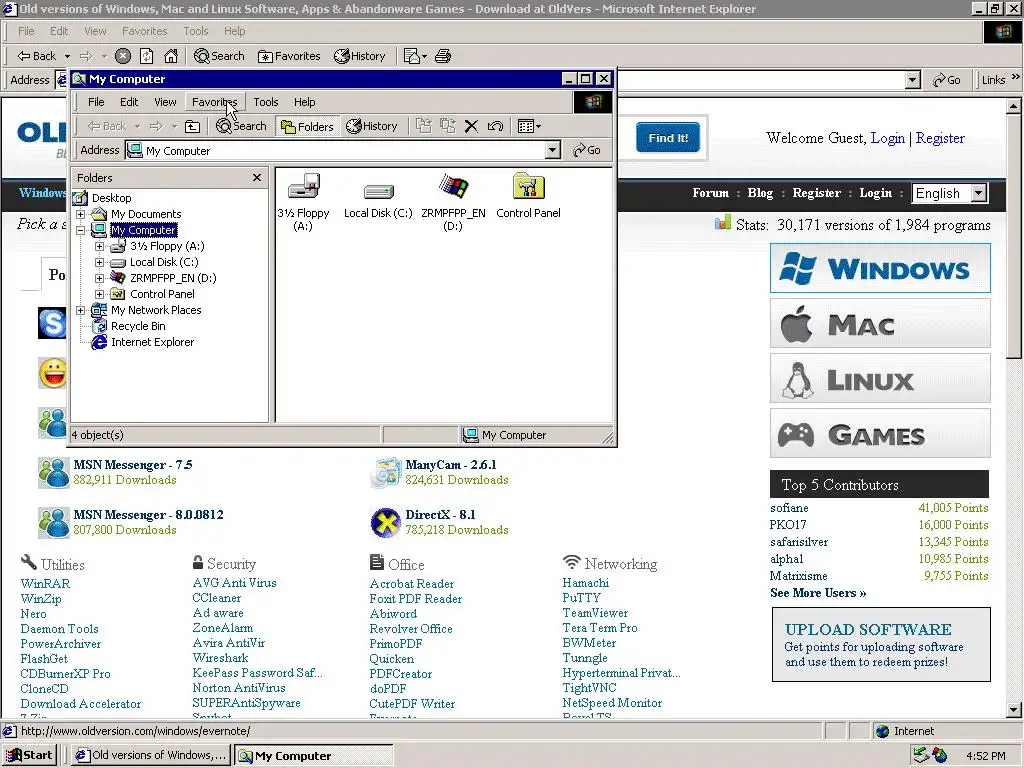The width and height of the screenshot is (1024, 768).
Task: Click Search in Internet Explorer toolbar
Action: [219, 56]
